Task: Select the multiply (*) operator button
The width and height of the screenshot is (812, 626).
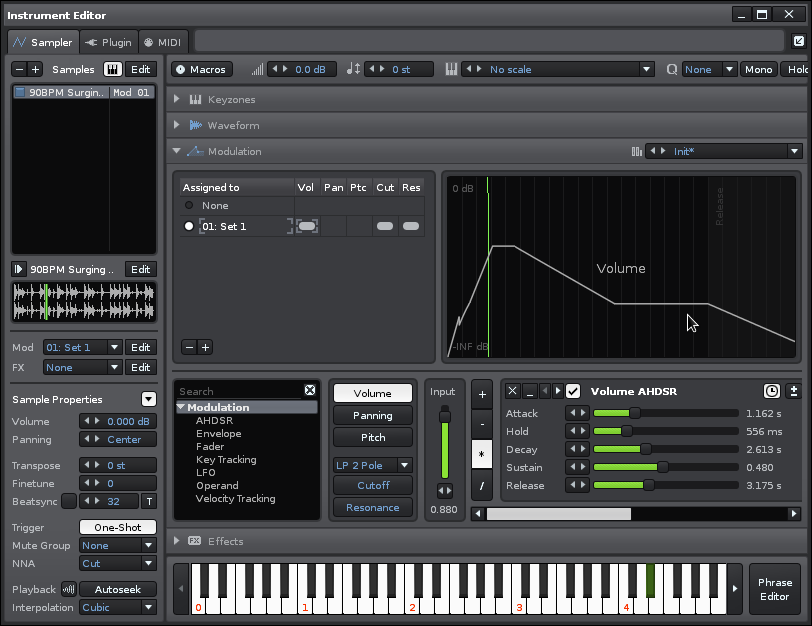Action: tap(481, 453)
